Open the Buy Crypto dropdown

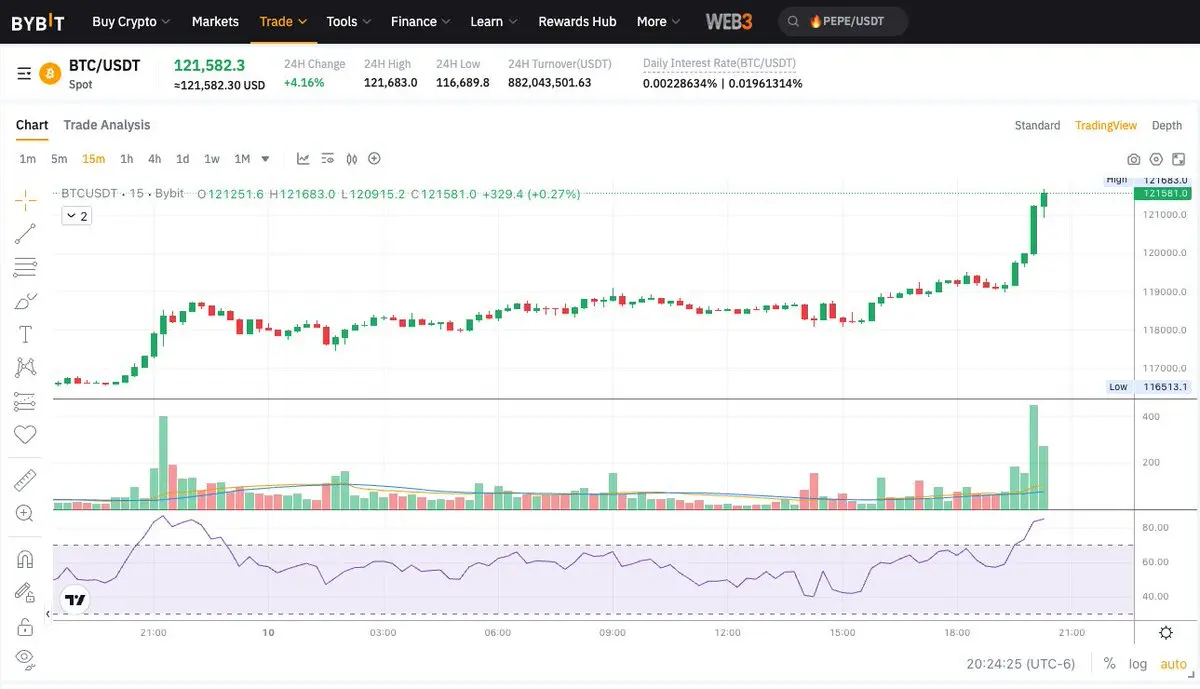pyautogui.click(x=131, y=21)
